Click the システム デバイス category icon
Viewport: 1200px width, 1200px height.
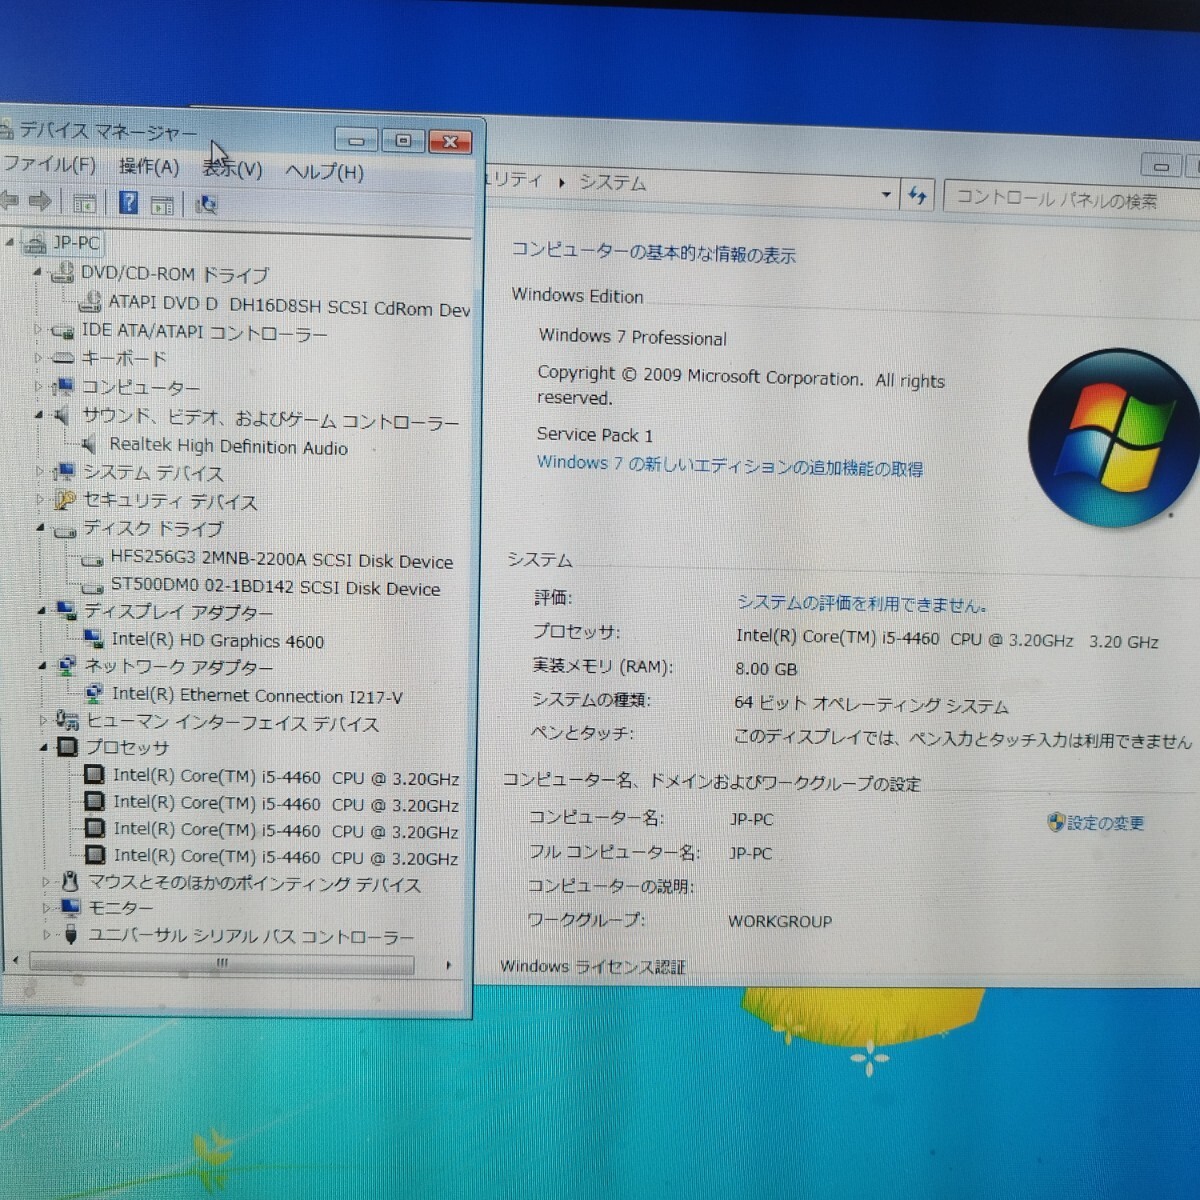point(64,471)
